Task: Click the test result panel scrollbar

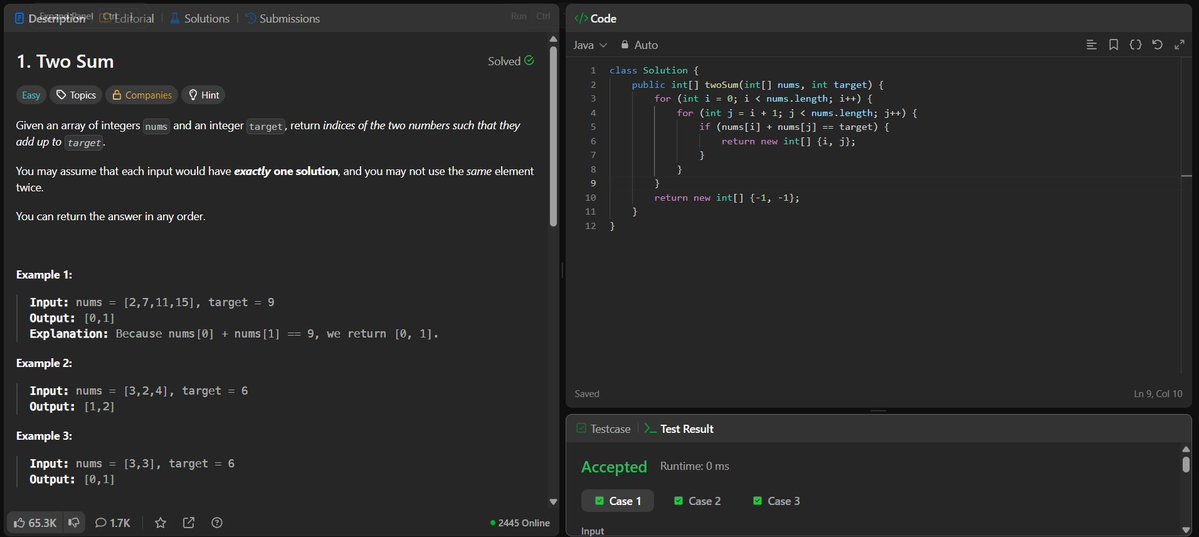Action: coord(1186,464)
